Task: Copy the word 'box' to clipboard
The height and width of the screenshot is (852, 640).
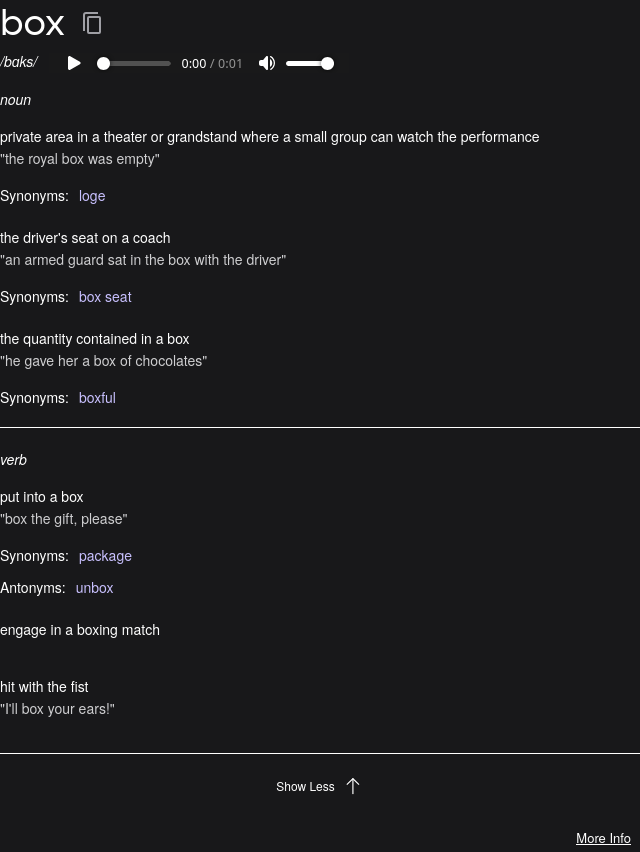Action: point(92,23)
